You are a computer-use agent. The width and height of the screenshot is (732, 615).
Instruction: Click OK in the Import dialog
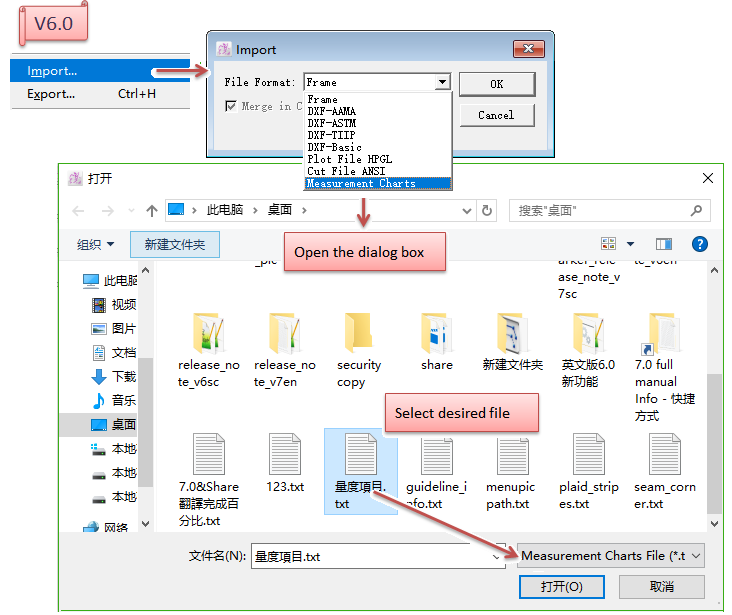tap(496, 84)
